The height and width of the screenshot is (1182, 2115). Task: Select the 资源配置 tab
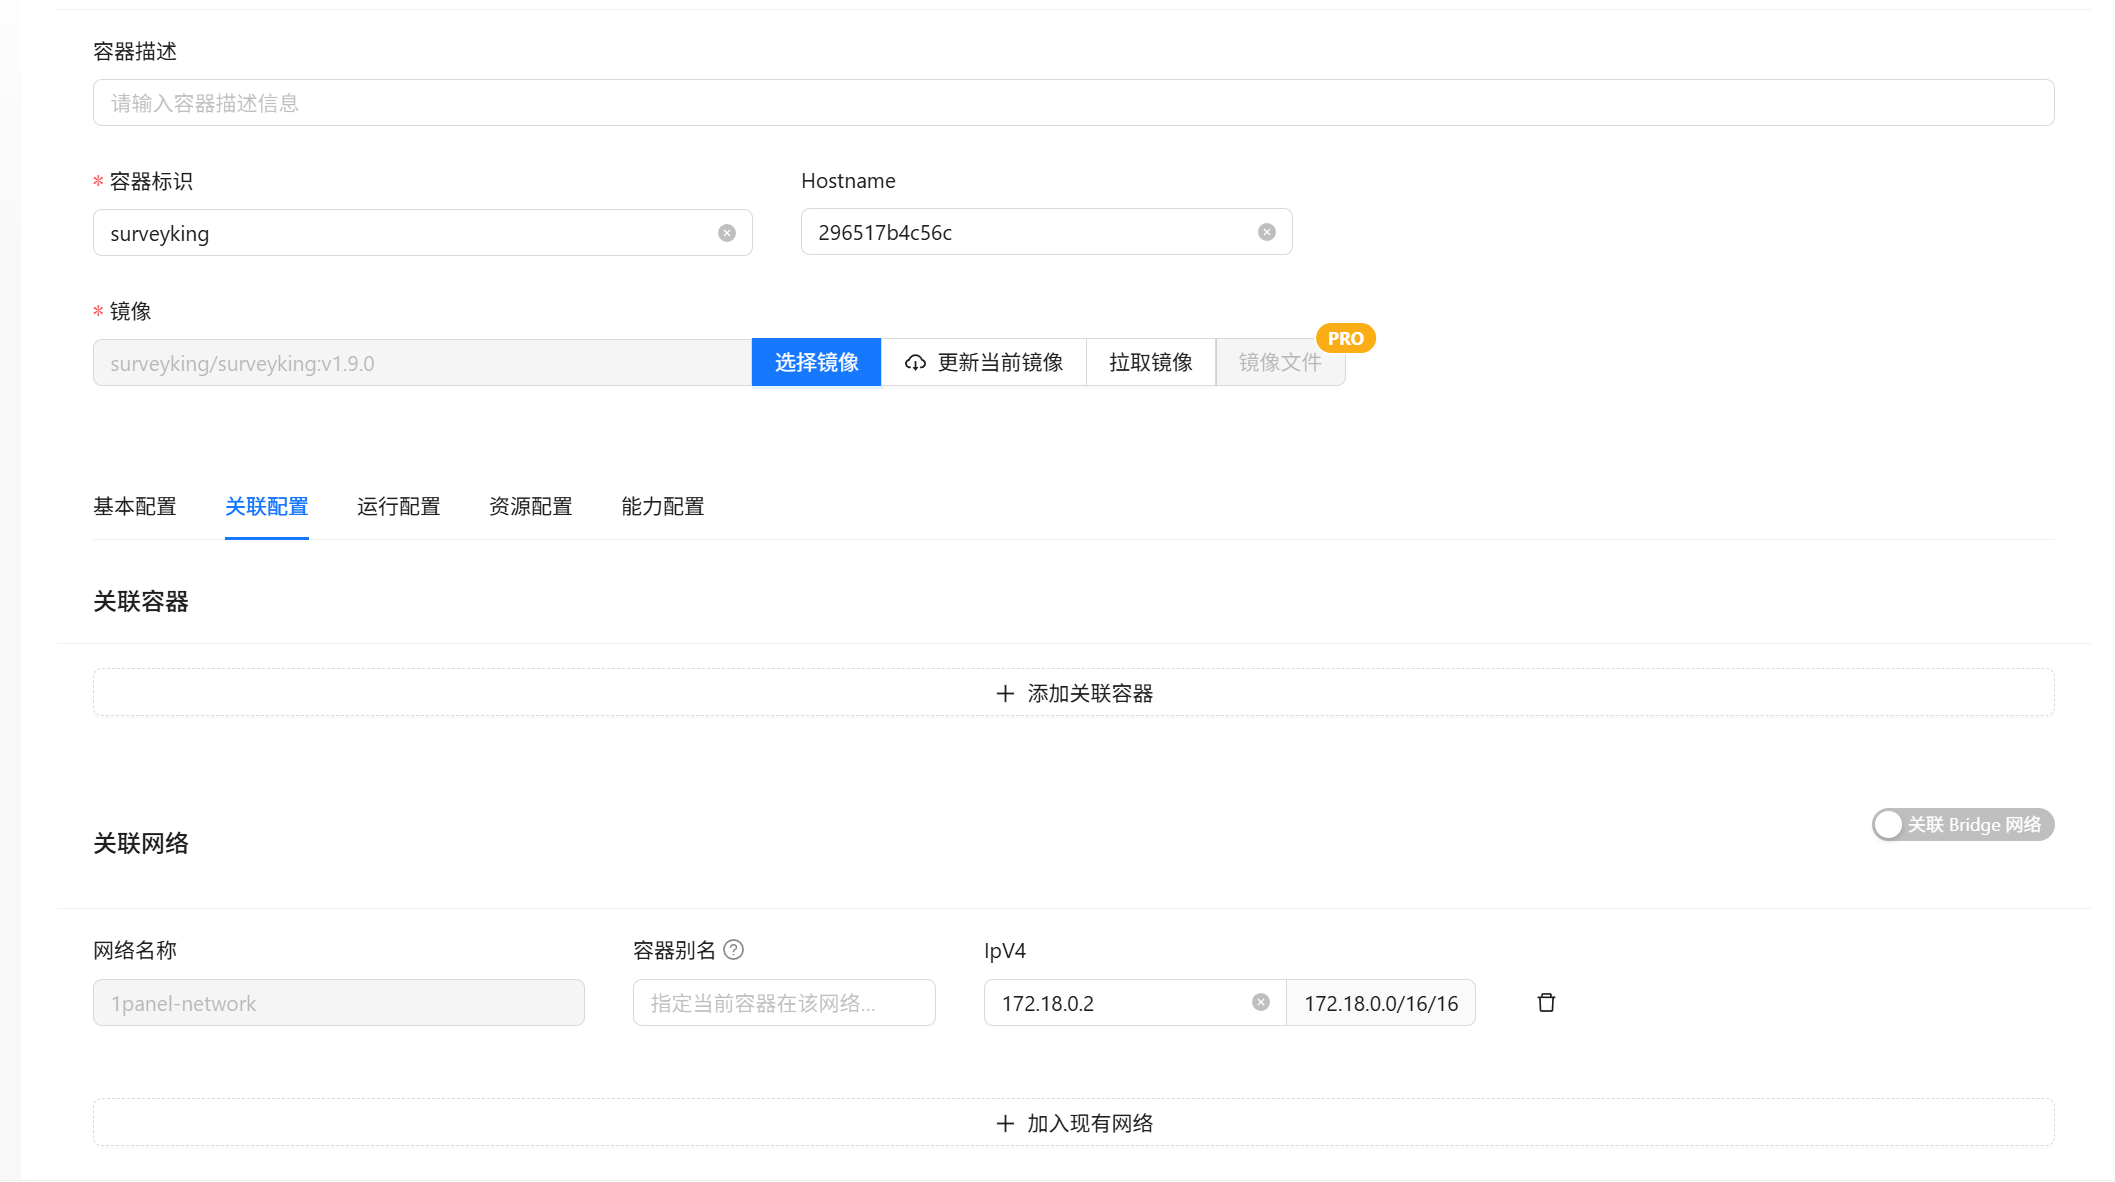point(531,507)
